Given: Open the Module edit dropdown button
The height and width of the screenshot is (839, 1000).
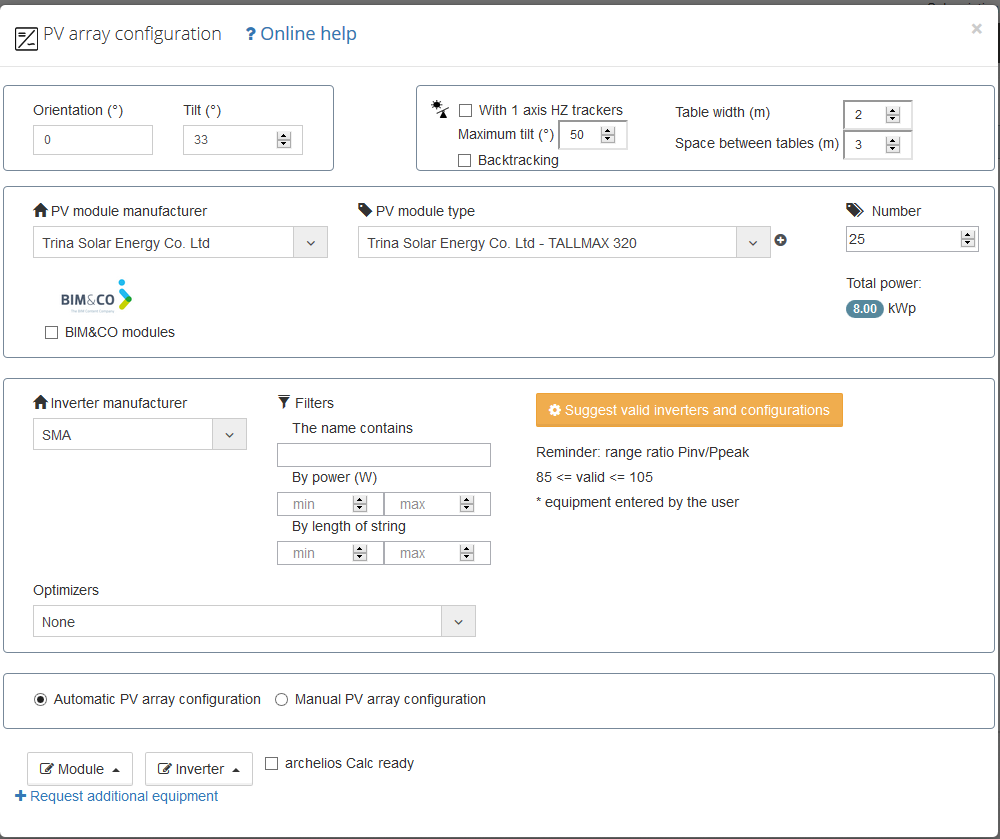Looking at the screenshot, I should click(80, 769).
